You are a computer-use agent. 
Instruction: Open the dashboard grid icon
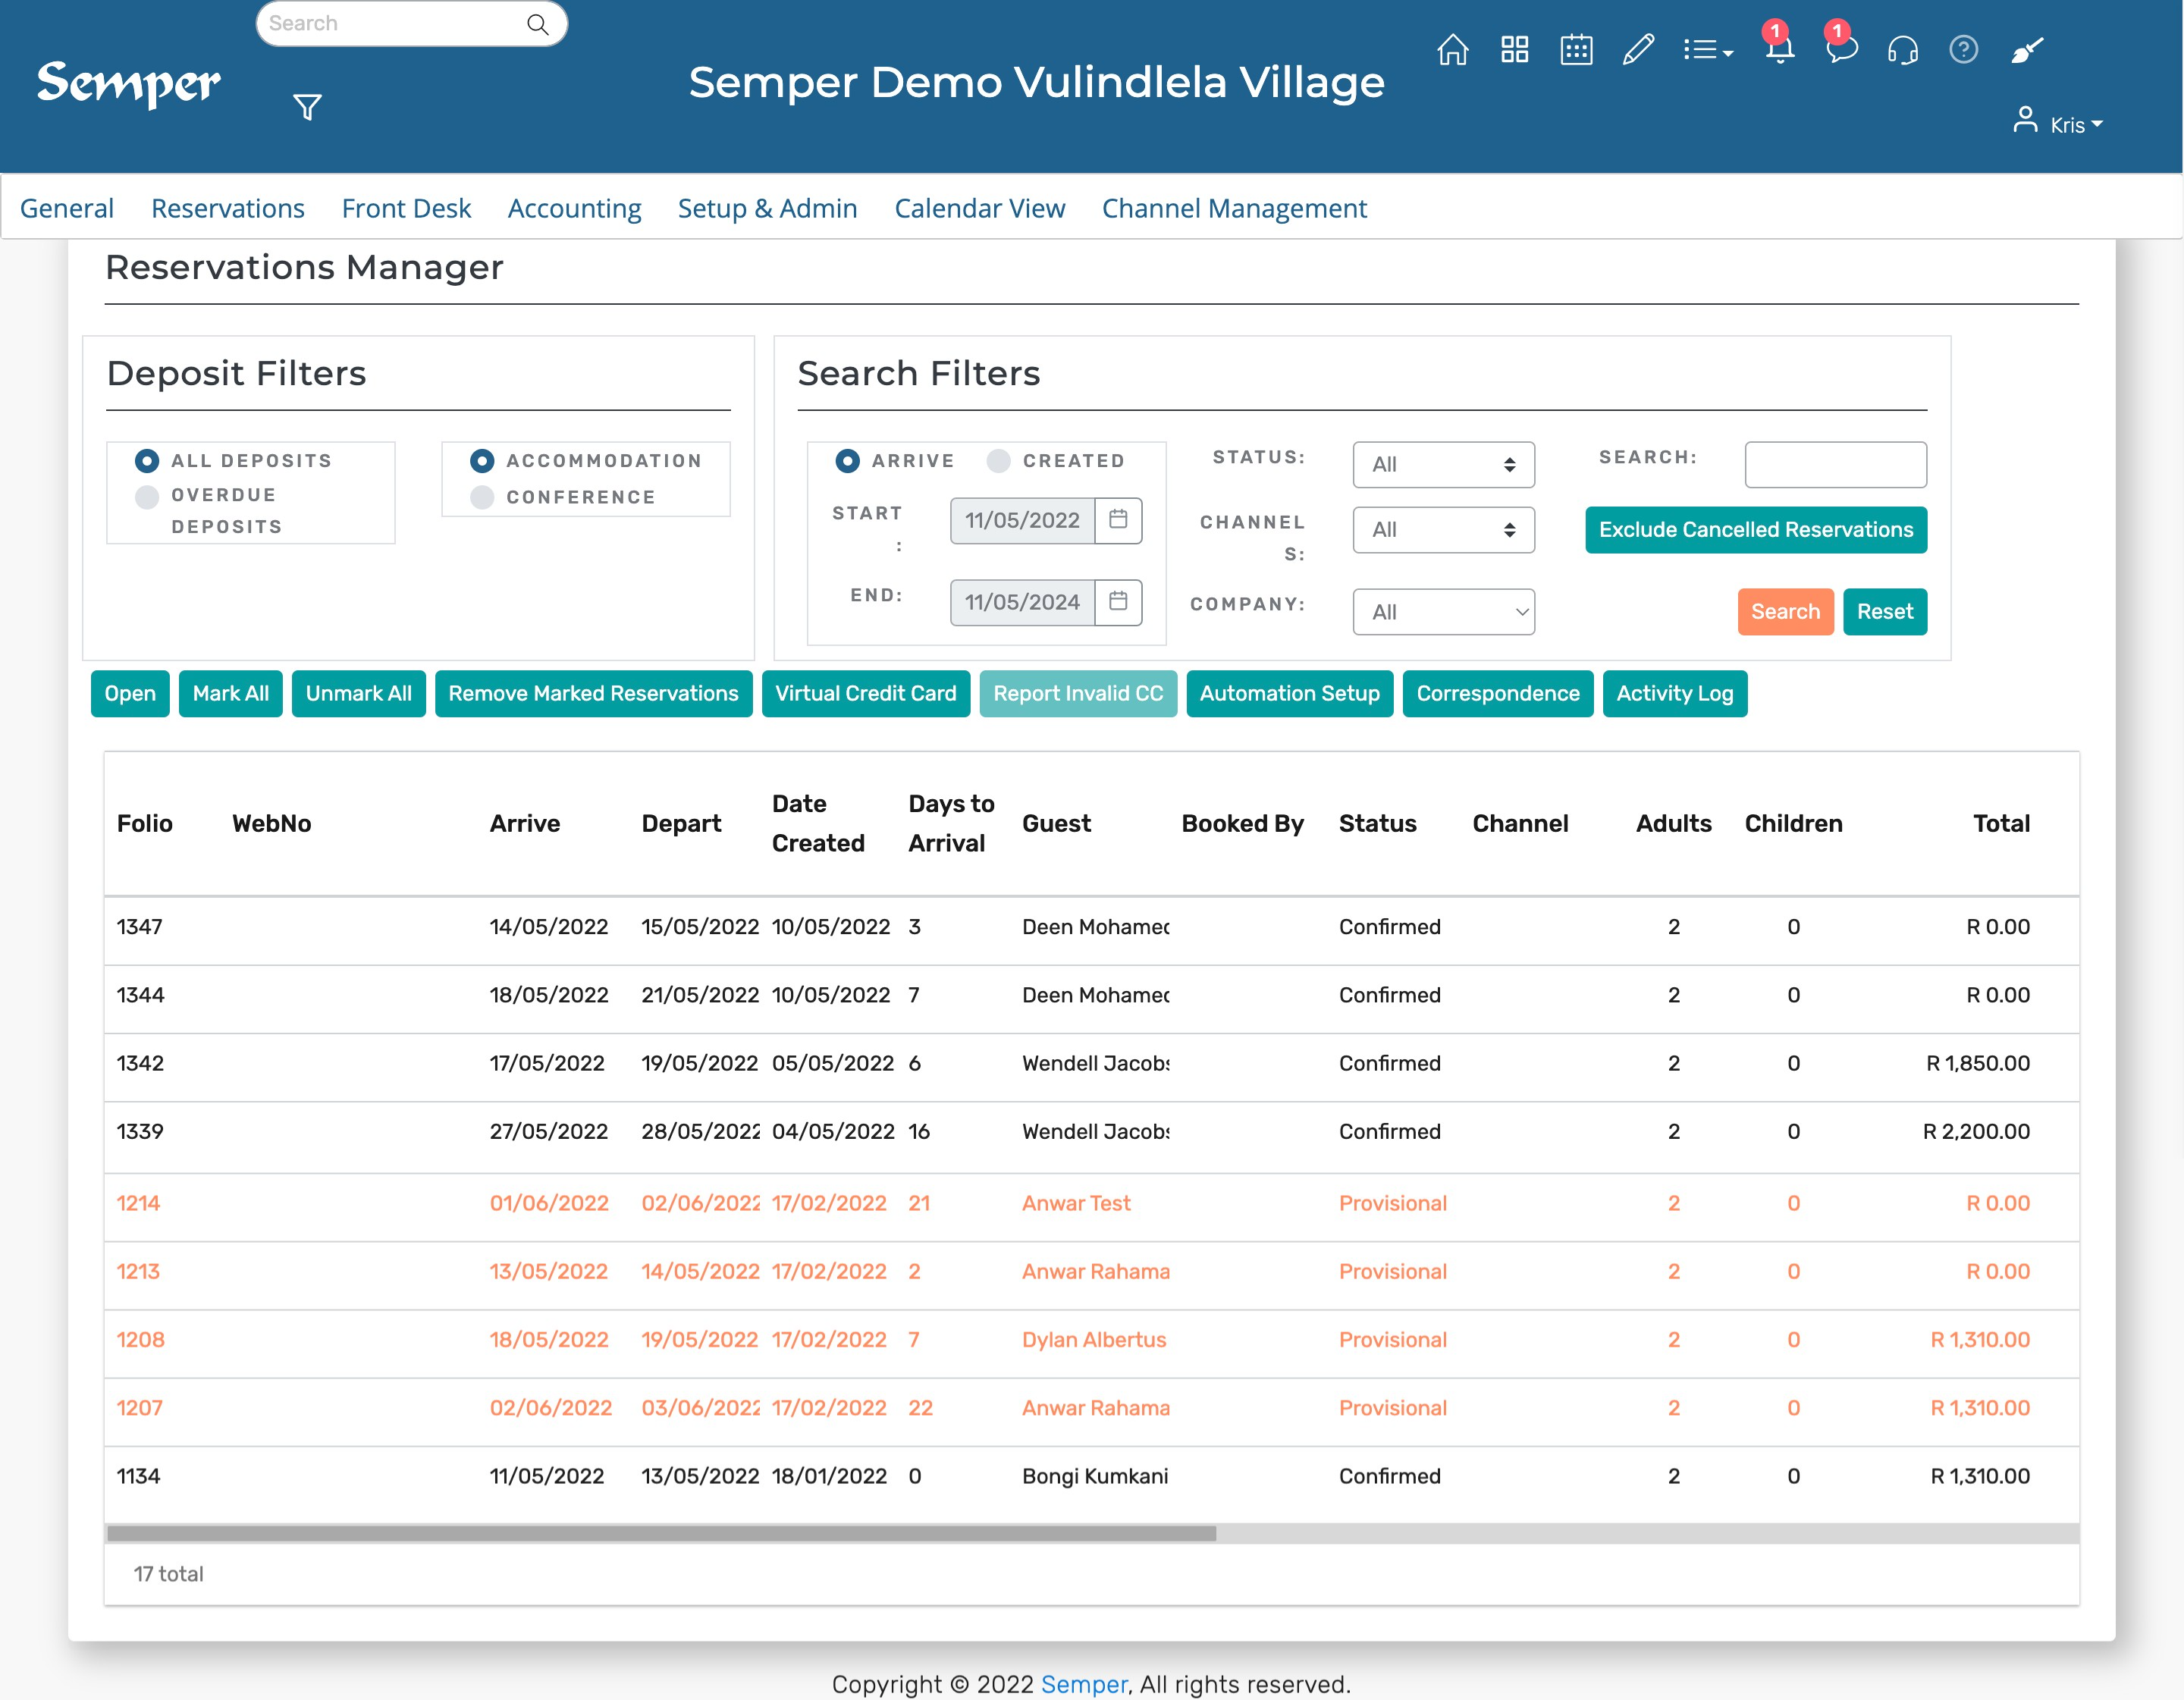tap(1514, 49)
